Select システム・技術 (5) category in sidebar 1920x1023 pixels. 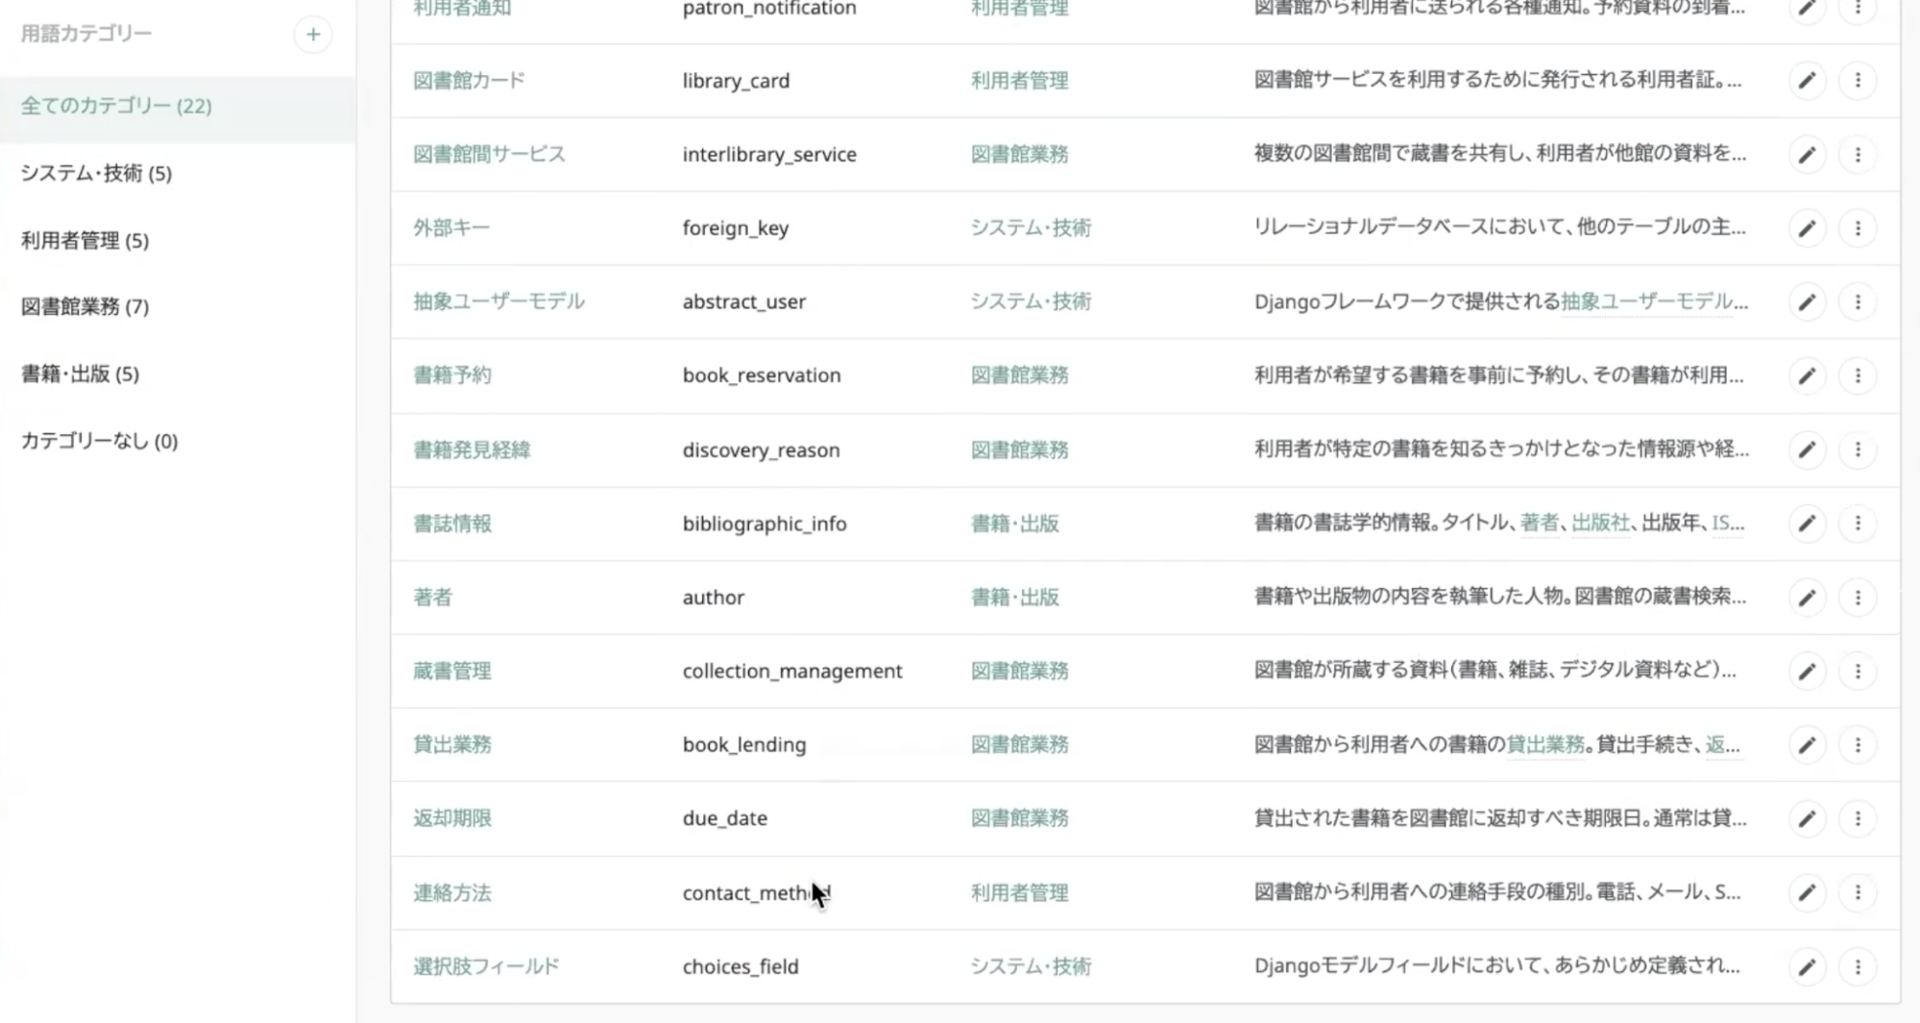[96, 174]
